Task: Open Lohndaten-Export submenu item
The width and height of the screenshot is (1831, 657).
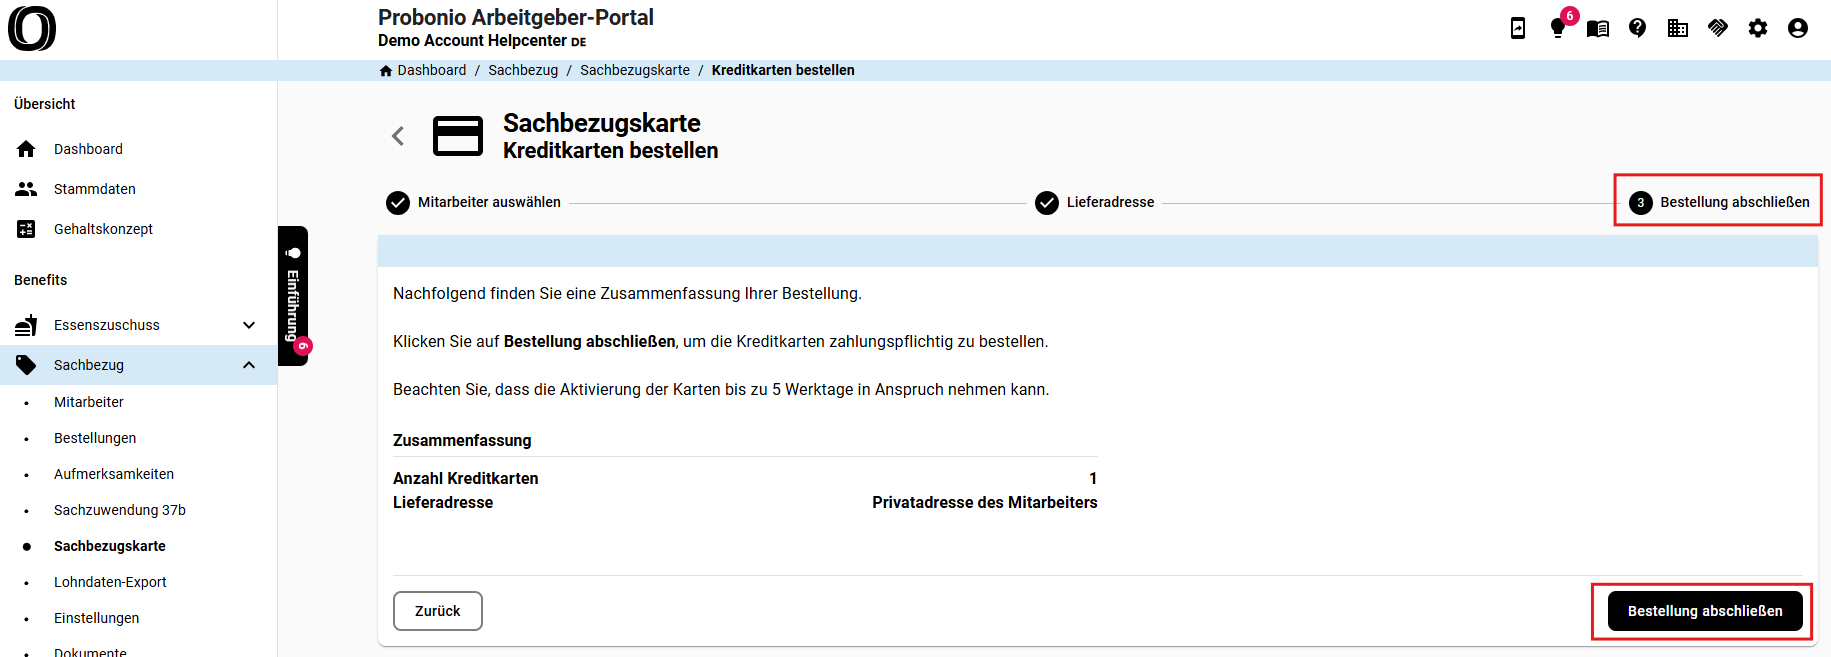Action: click(x=110, y=582)
